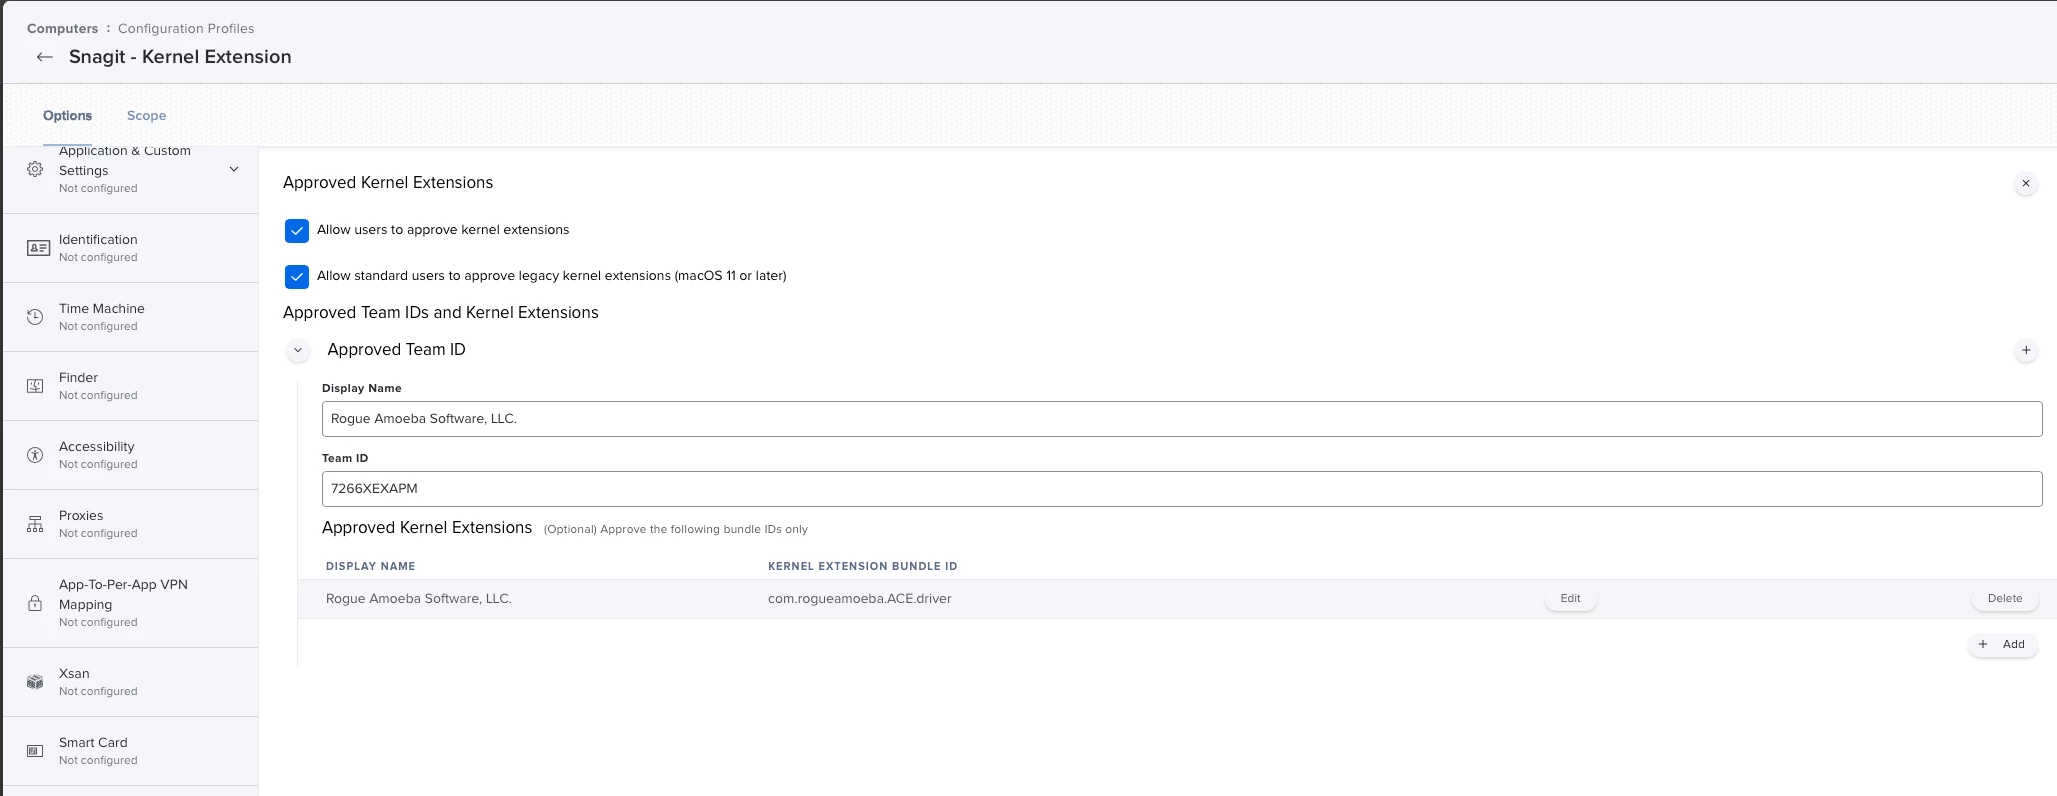Select the Finder icon in sidebar
This screenshot has height=796, width=2057.
coord(35,386)
